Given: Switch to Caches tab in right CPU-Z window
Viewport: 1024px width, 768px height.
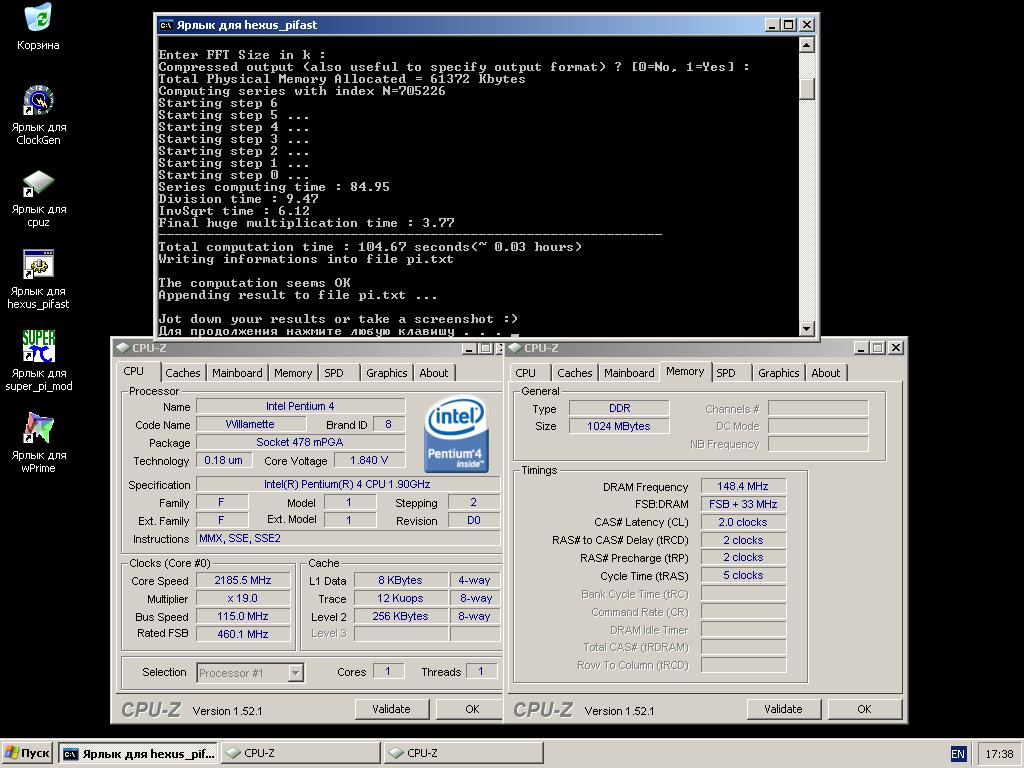Looking at the screenshot, I should click(x=575, y=373).
